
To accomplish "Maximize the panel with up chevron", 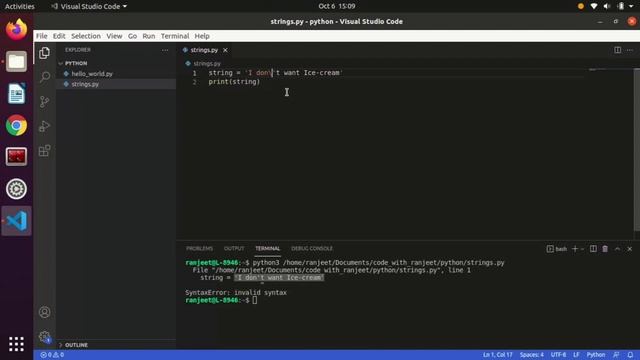I will (x=618, y=249).
